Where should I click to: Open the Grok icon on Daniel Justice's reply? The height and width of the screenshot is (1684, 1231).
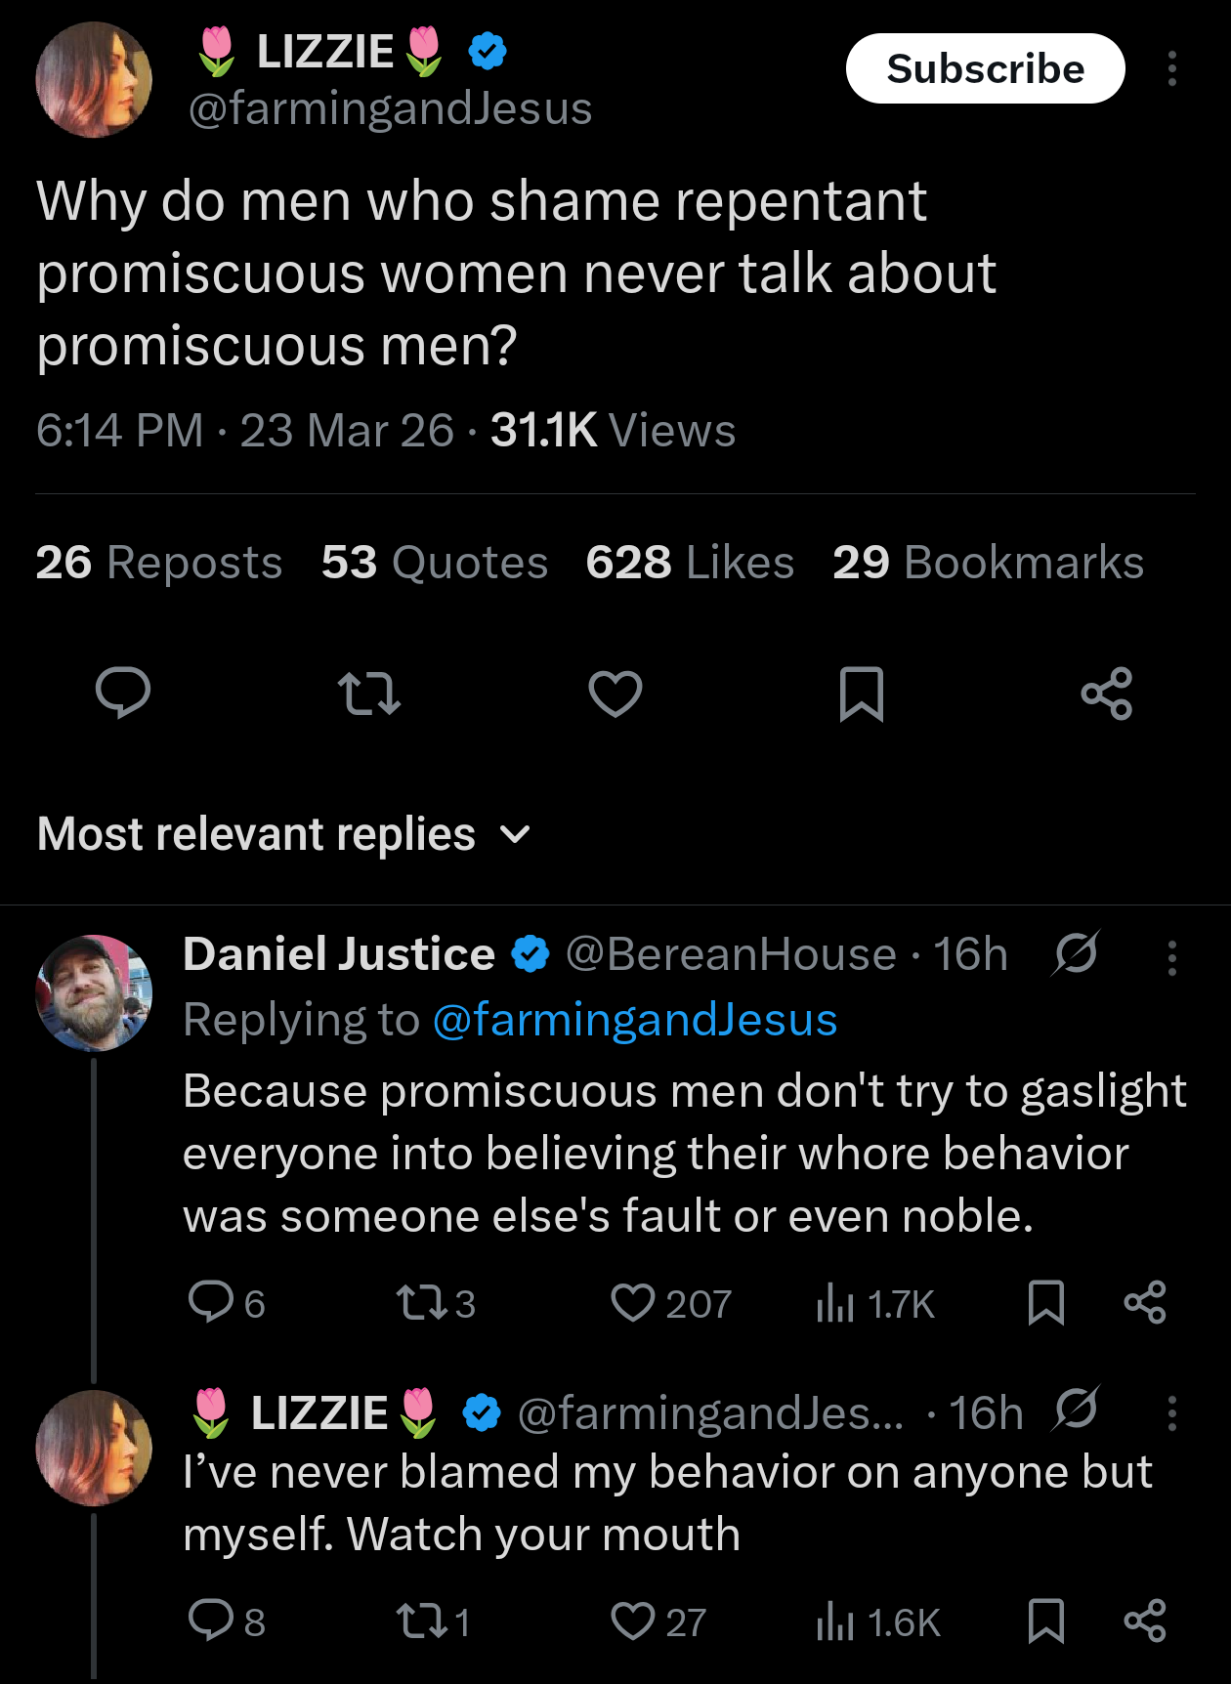[x=1076, y=953]
